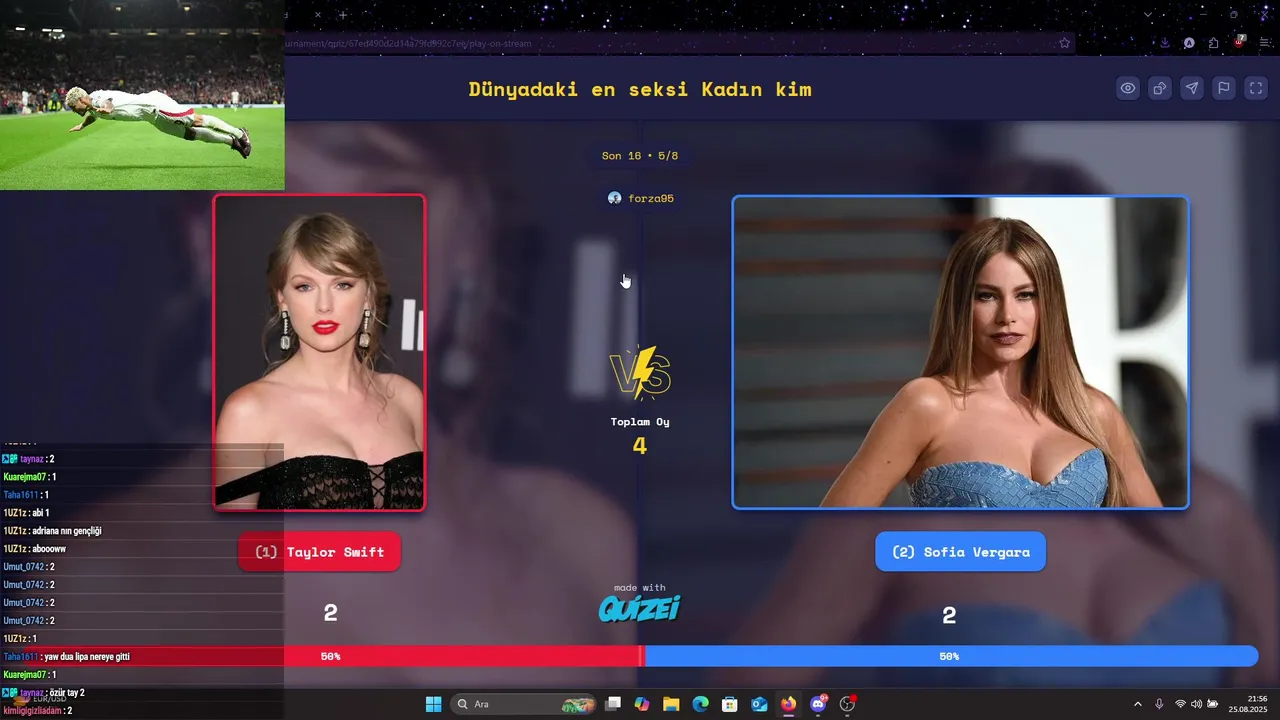Image resolution: width=1280 pixels, height=720 pixels.
Task: Open the OBS Studio taskbar icon
Action: [848, 704]
